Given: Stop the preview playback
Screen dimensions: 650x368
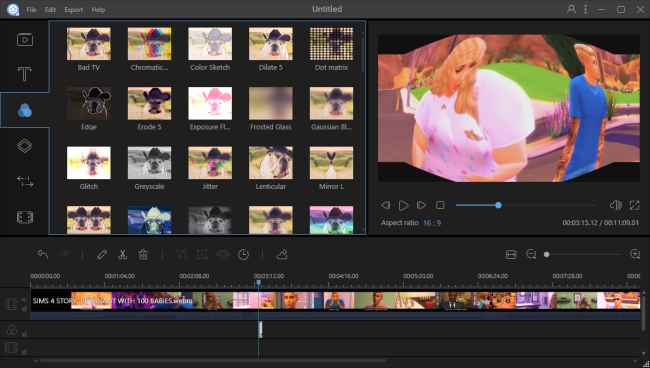Looking at the screenshot, I should click(440, 205).
